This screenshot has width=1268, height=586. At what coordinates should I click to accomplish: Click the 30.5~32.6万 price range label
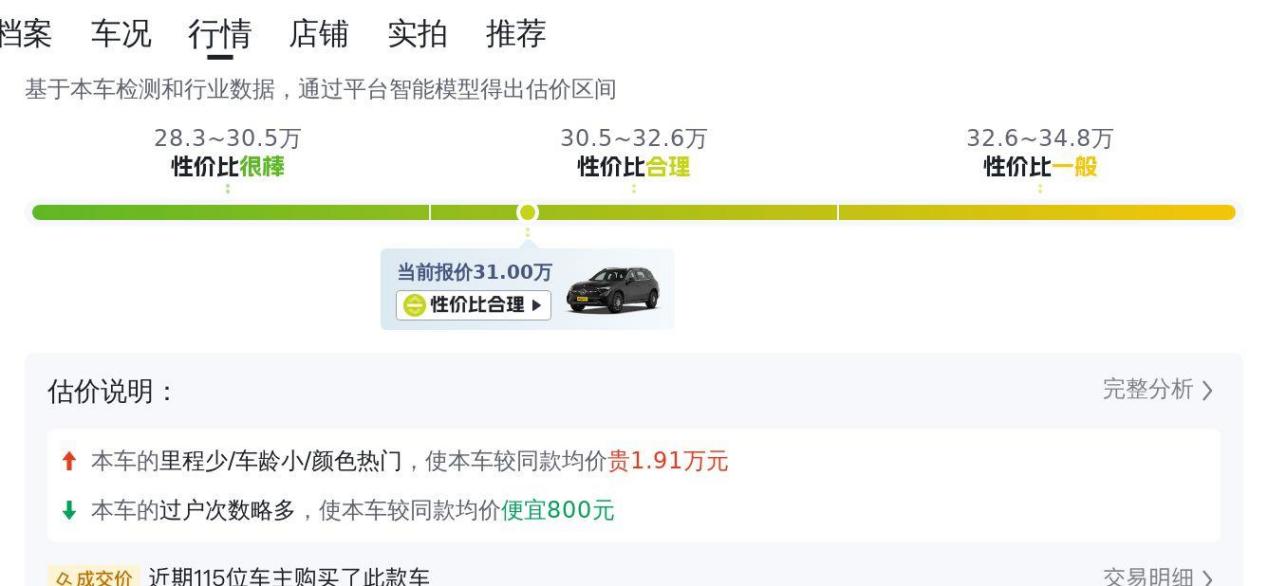click(x=634, y=139)
